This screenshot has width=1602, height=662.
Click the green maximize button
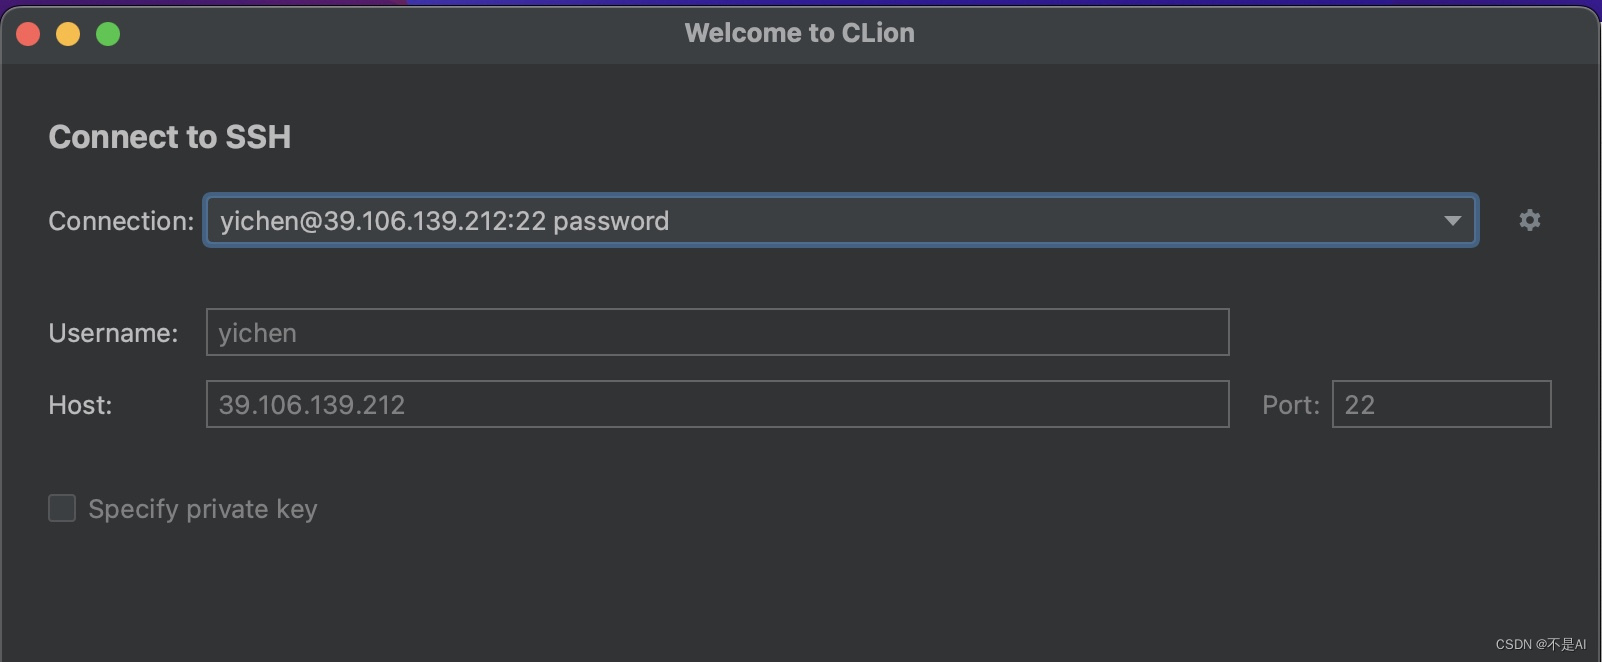coord(108,33)
